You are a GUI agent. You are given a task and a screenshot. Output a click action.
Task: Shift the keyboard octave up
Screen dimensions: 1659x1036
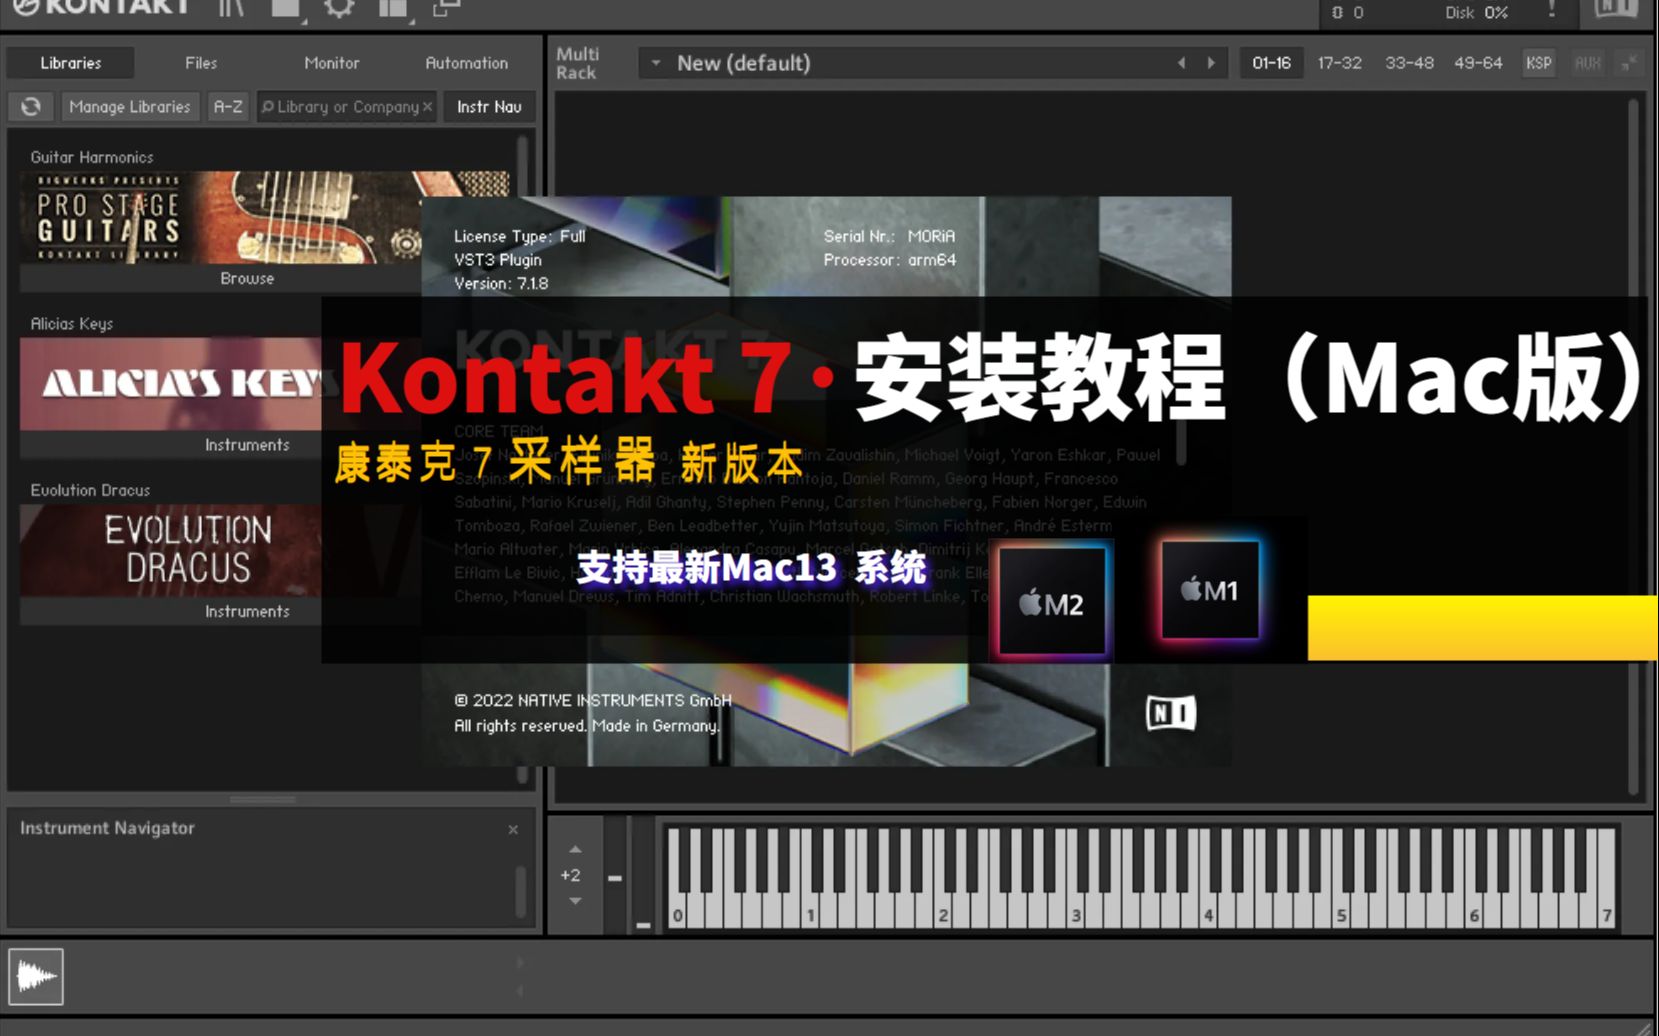pos(575,849)
